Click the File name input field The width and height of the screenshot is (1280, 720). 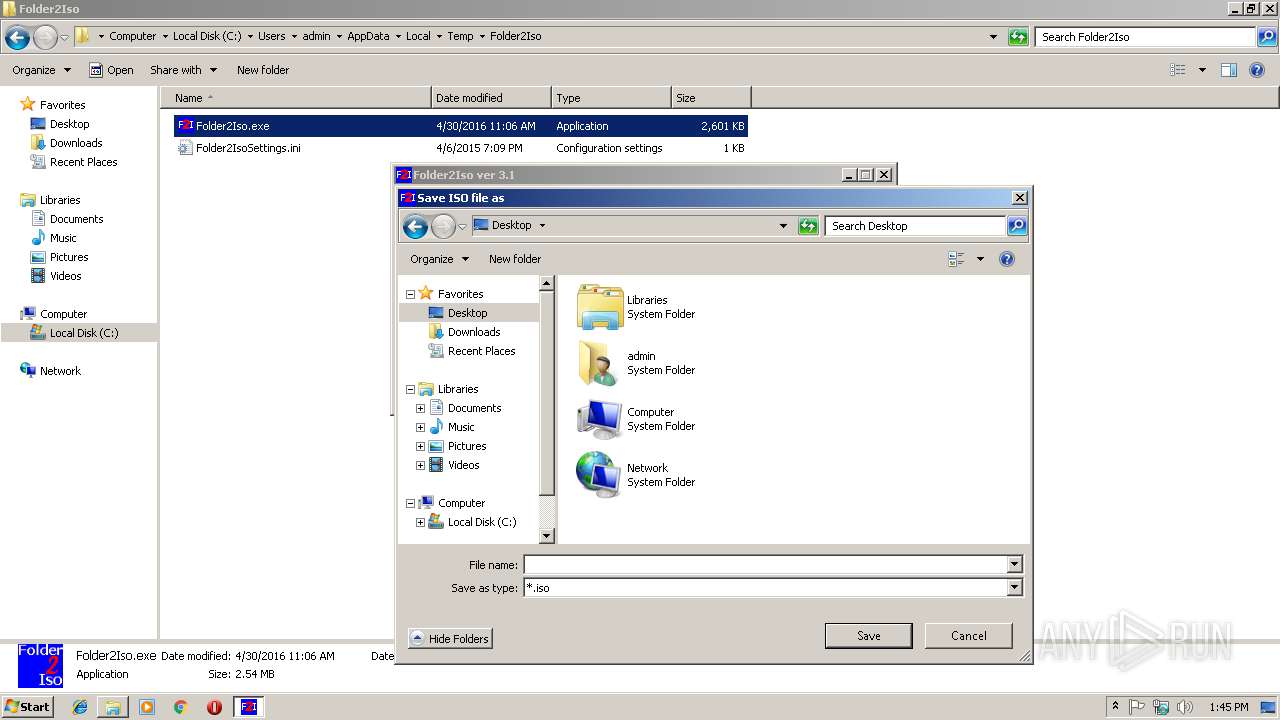tap(765, 565)
